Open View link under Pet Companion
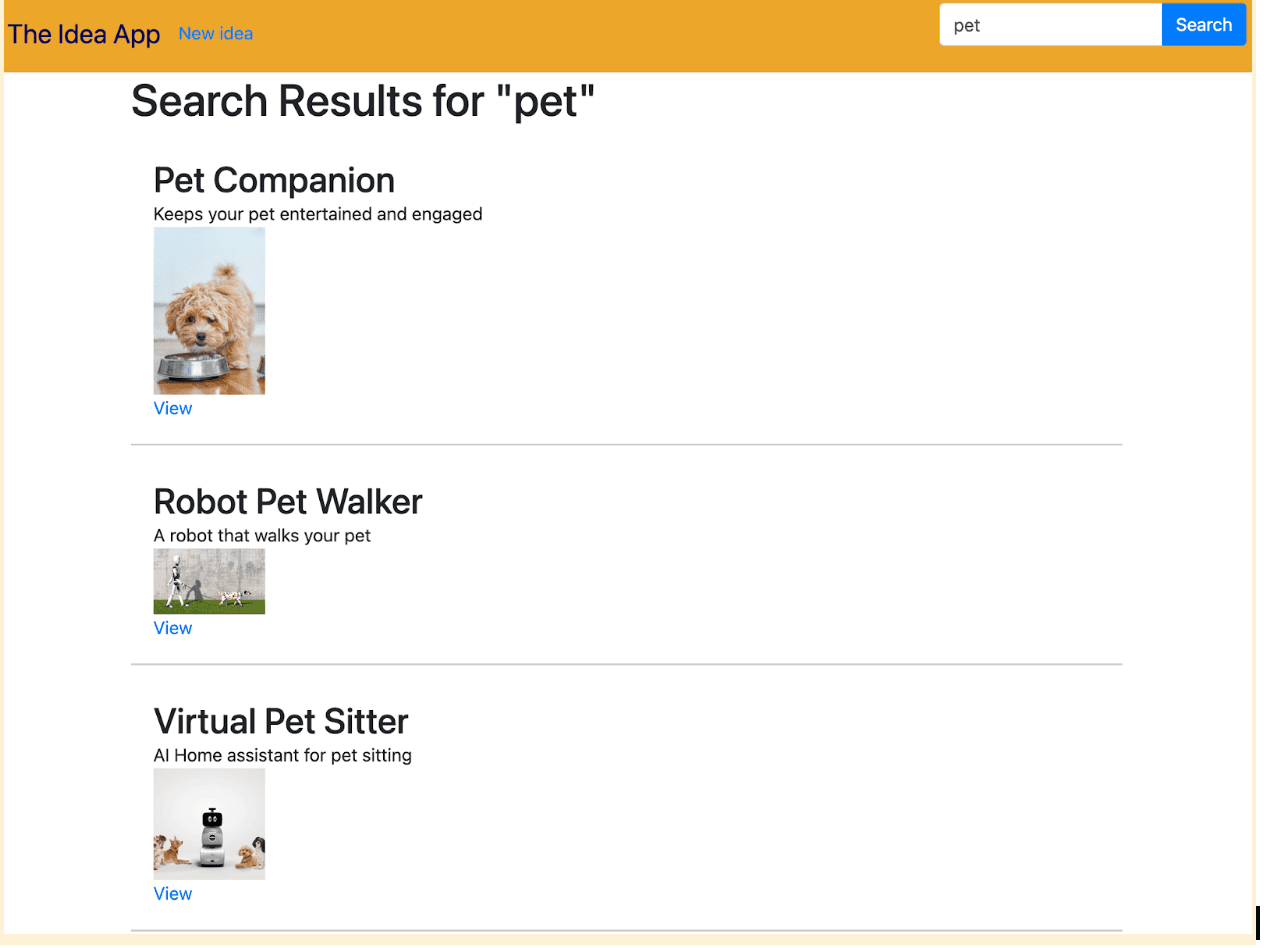The height and width of the screenshot is (948, 1264). click(x=173, y=409)
